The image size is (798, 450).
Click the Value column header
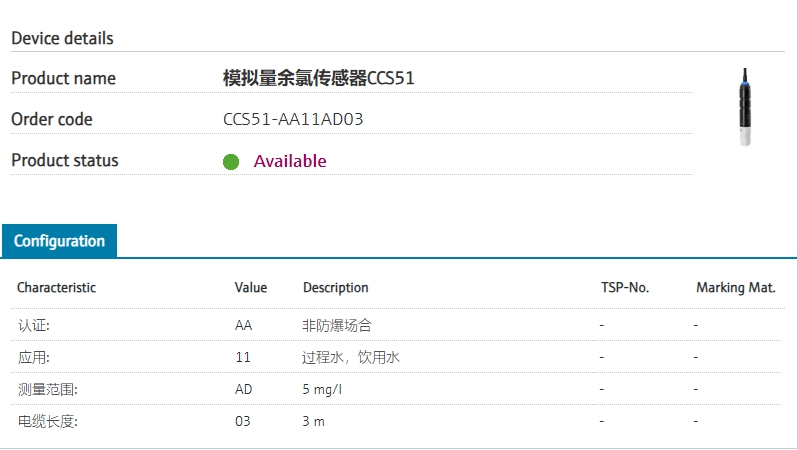pyautogui.click(x=251, y=288)
